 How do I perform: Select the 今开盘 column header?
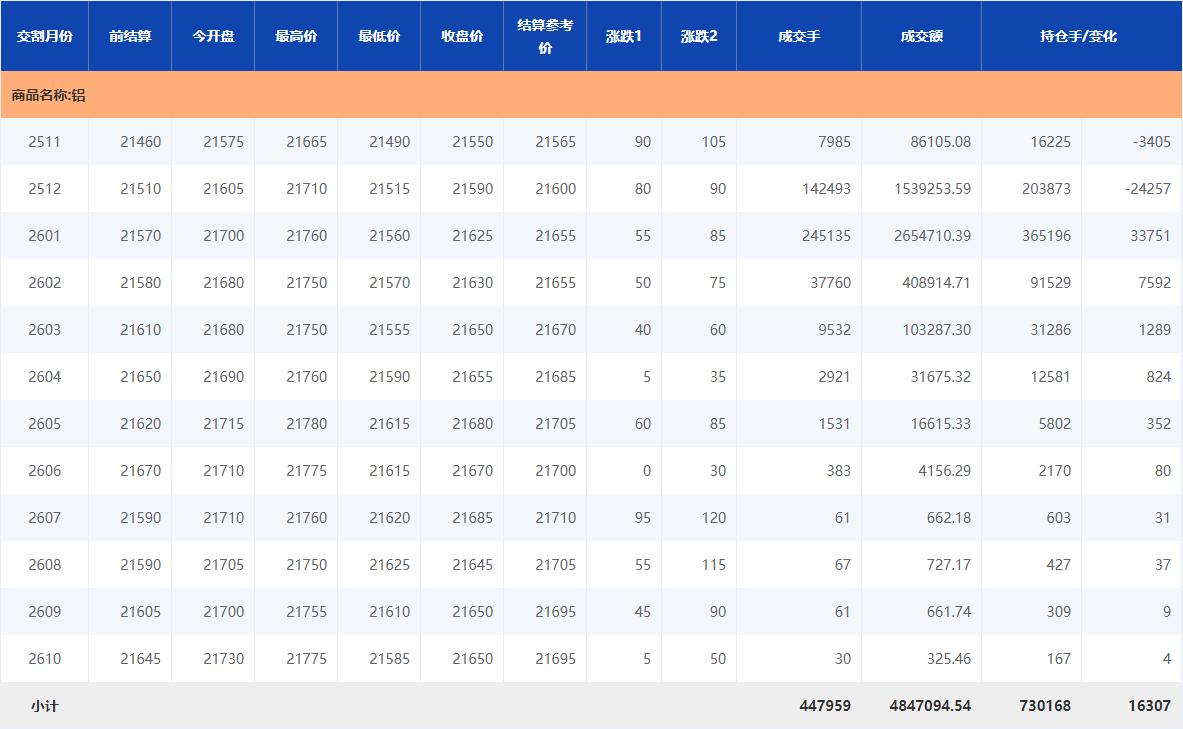click(x=213, y=36)
